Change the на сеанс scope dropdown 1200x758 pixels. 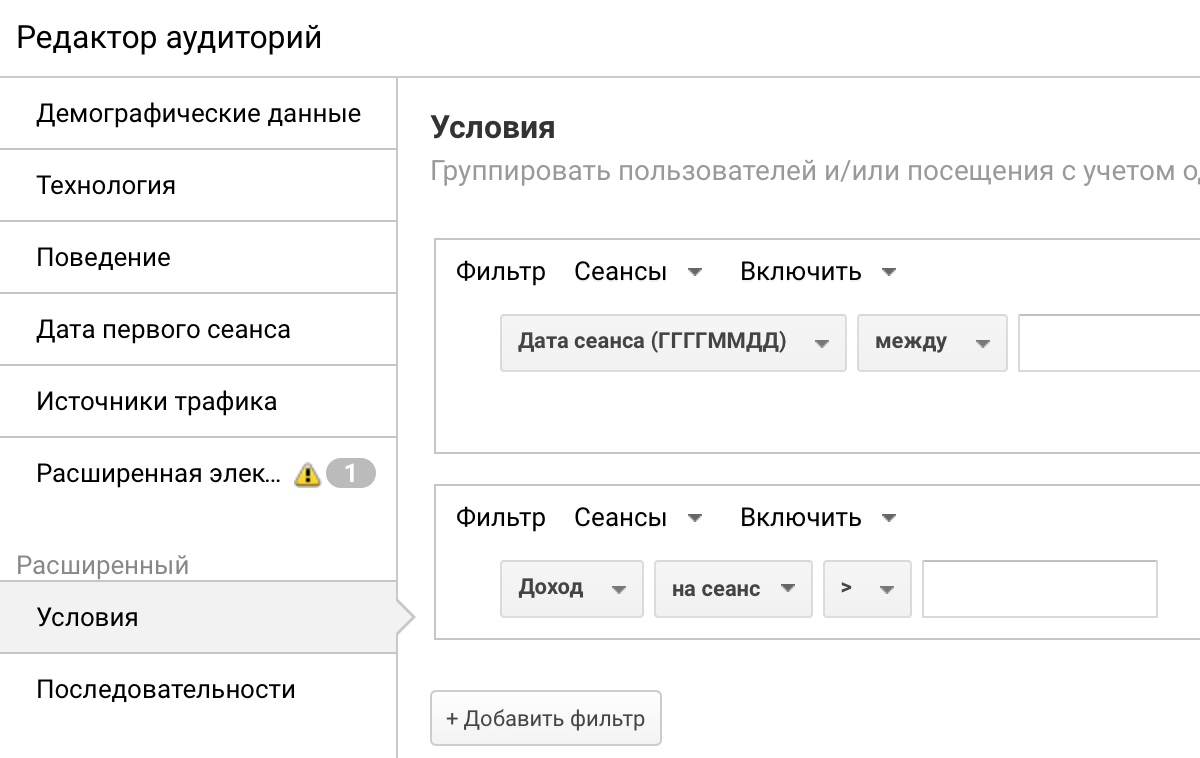(x=732, y=588)
